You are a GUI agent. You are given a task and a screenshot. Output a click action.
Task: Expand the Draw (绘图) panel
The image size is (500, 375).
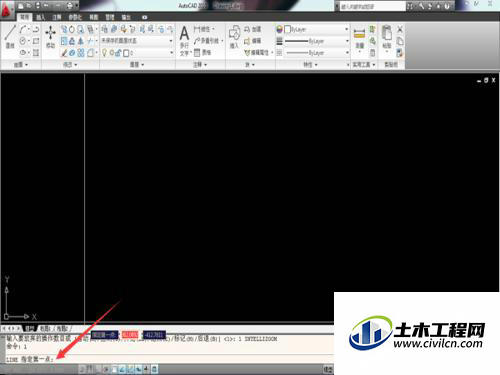[21, 64]
